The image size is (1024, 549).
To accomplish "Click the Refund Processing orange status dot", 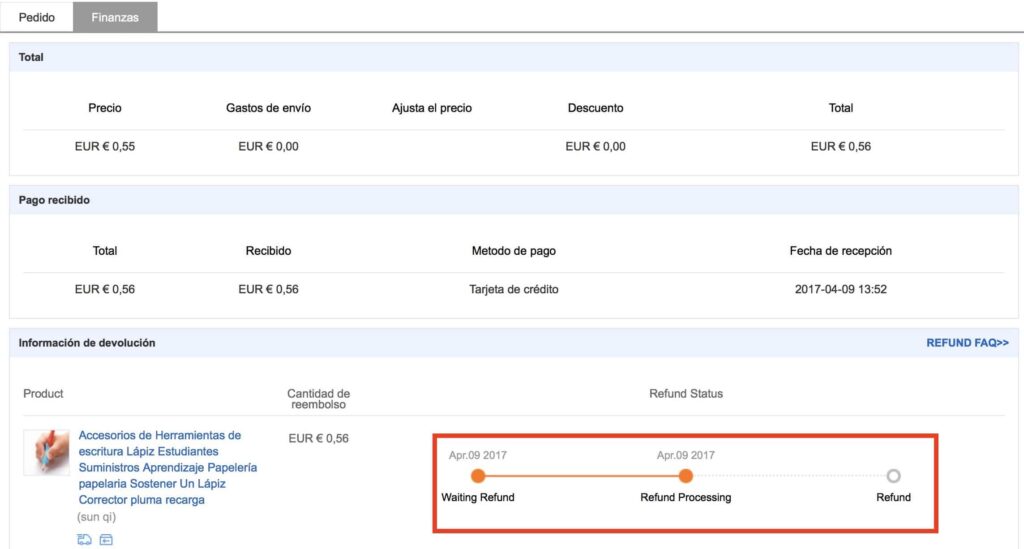I will [x=686, y=476].
